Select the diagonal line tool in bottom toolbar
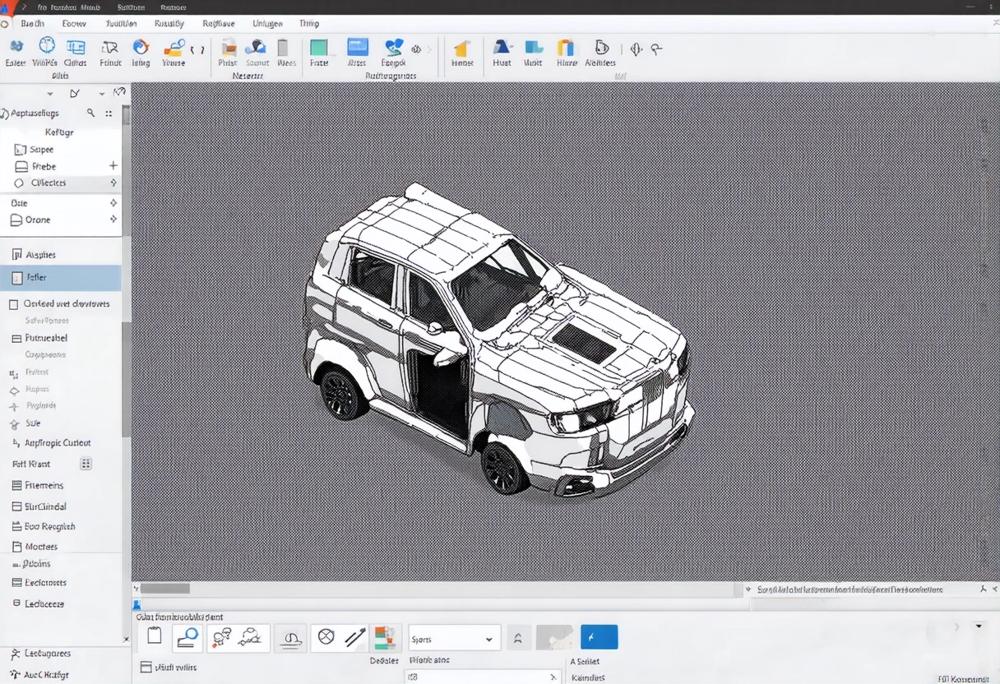This screenshot has height=684, width=1000. tap(354, 636)
